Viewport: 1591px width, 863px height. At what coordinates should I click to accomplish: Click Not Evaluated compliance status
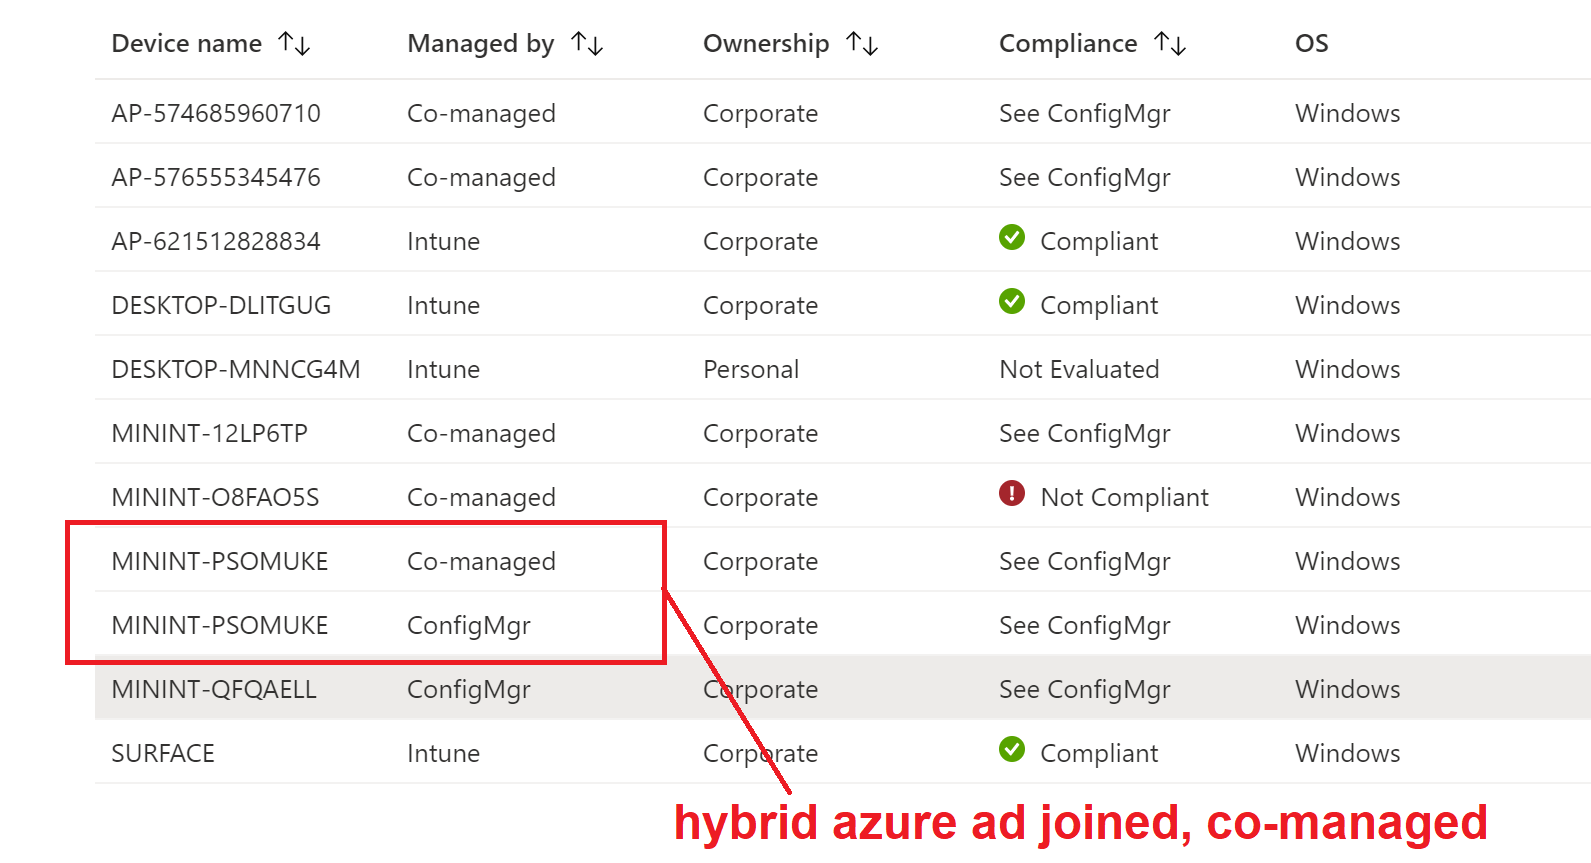tap(1079, 369)
